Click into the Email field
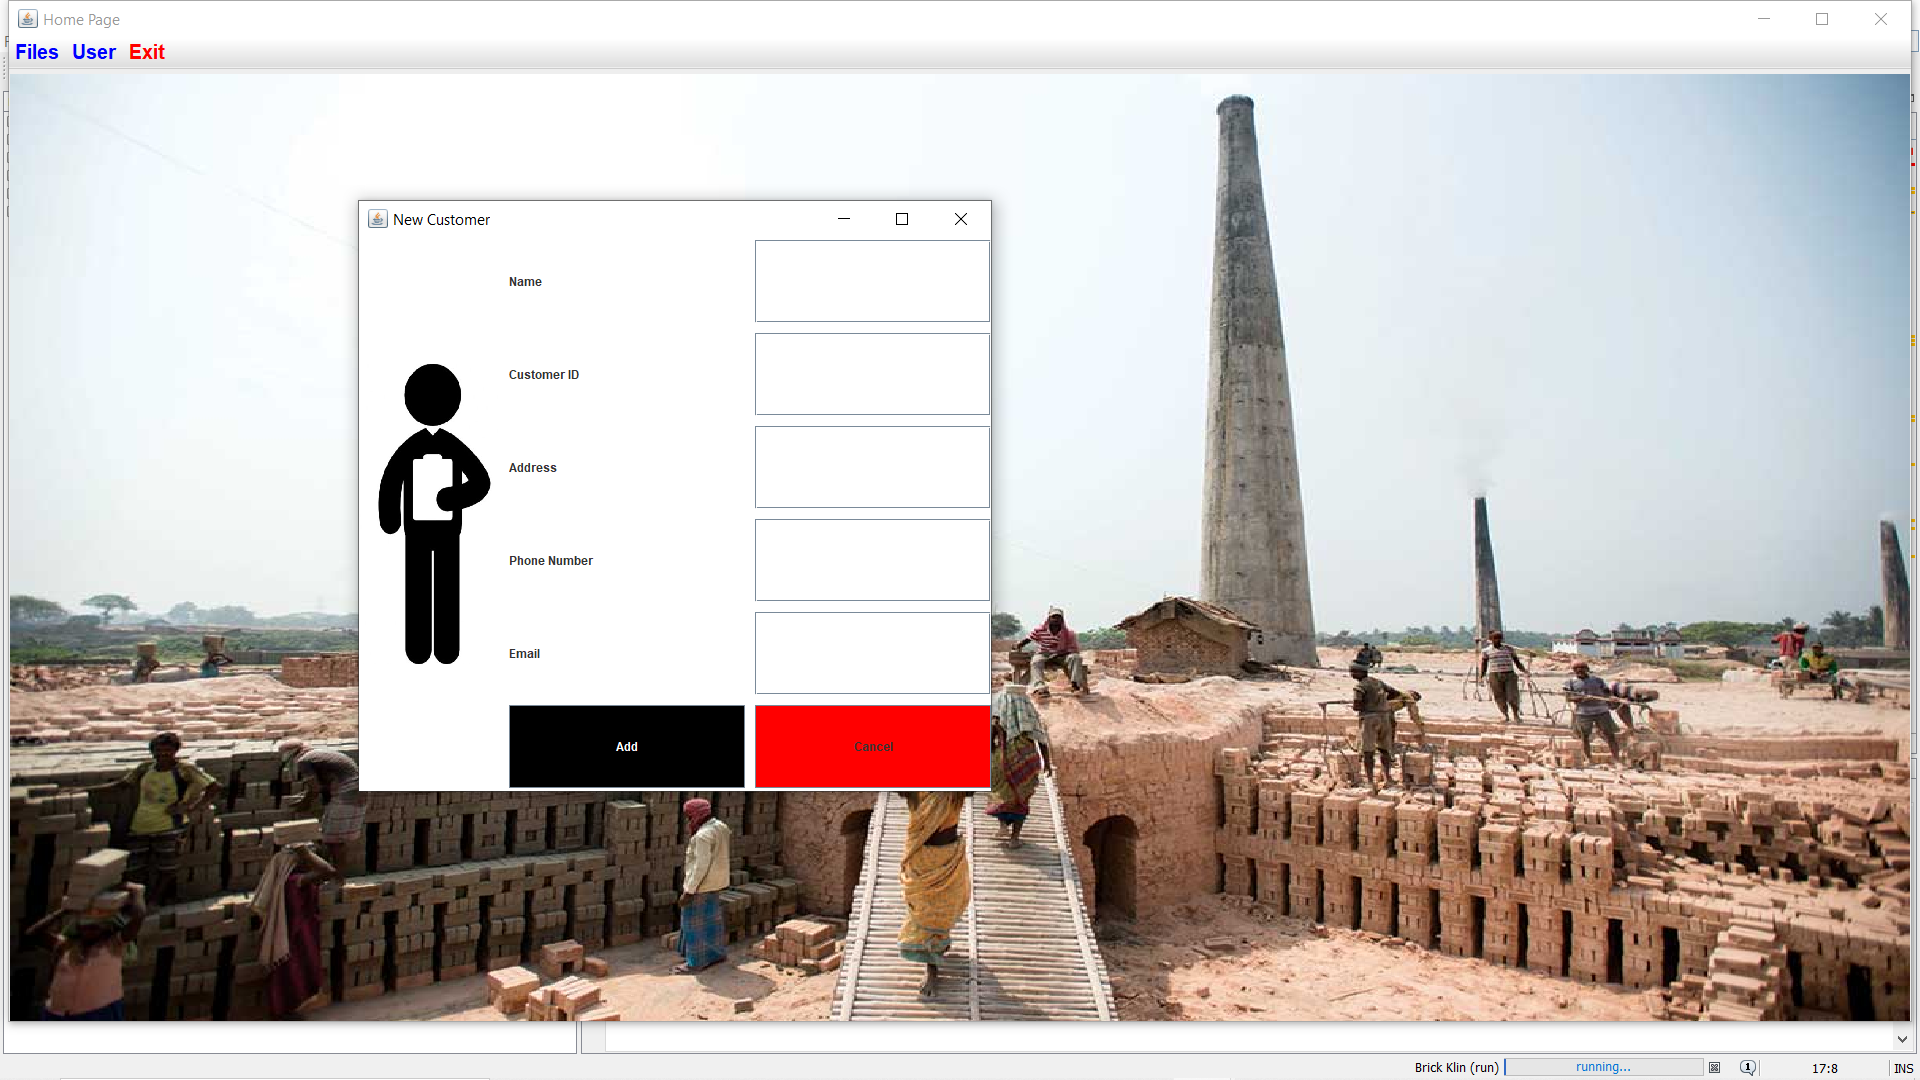Viewport: 1920px width, 1080px height. point(872,653)
